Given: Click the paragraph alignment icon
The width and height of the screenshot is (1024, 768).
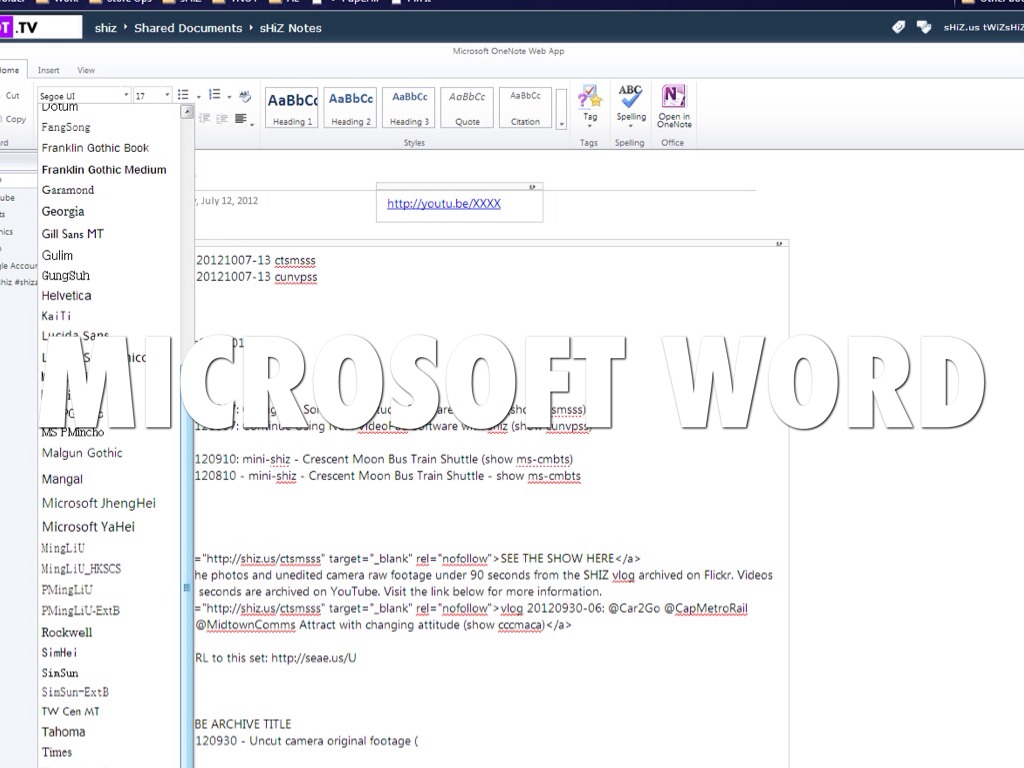Looking at the screenshot, I should click(241, 119).
